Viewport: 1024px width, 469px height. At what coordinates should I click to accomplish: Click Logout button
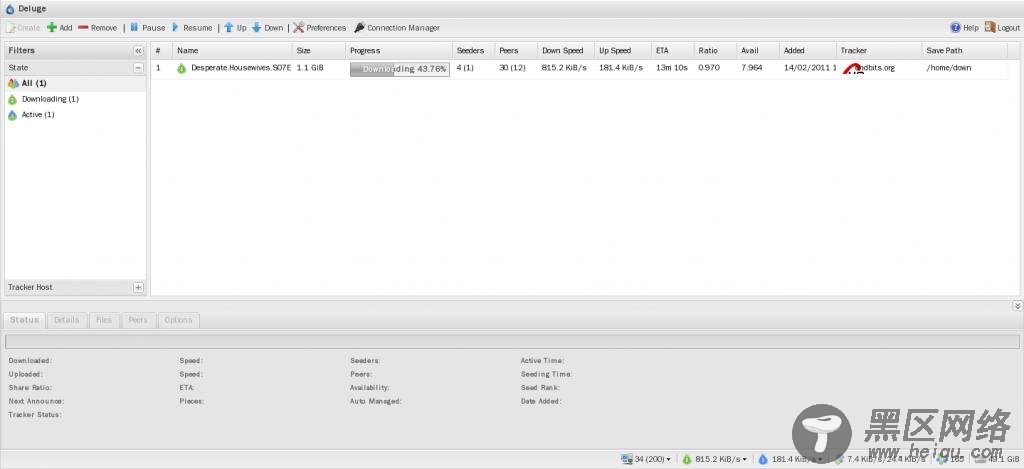click(1002, 27)
